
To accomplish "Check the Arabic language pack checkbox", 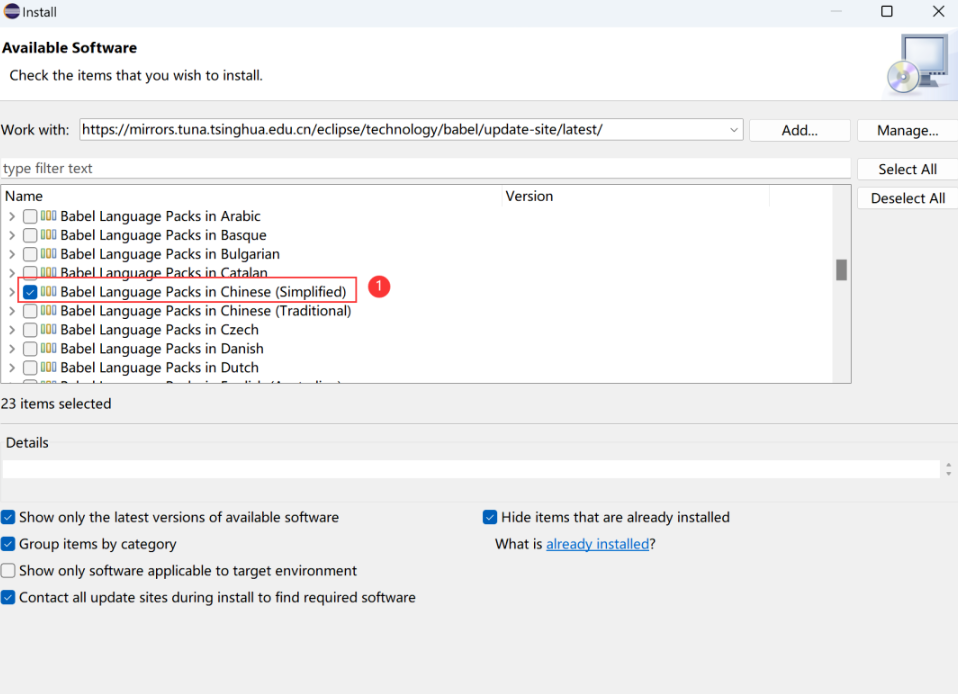I will [30, 216].
